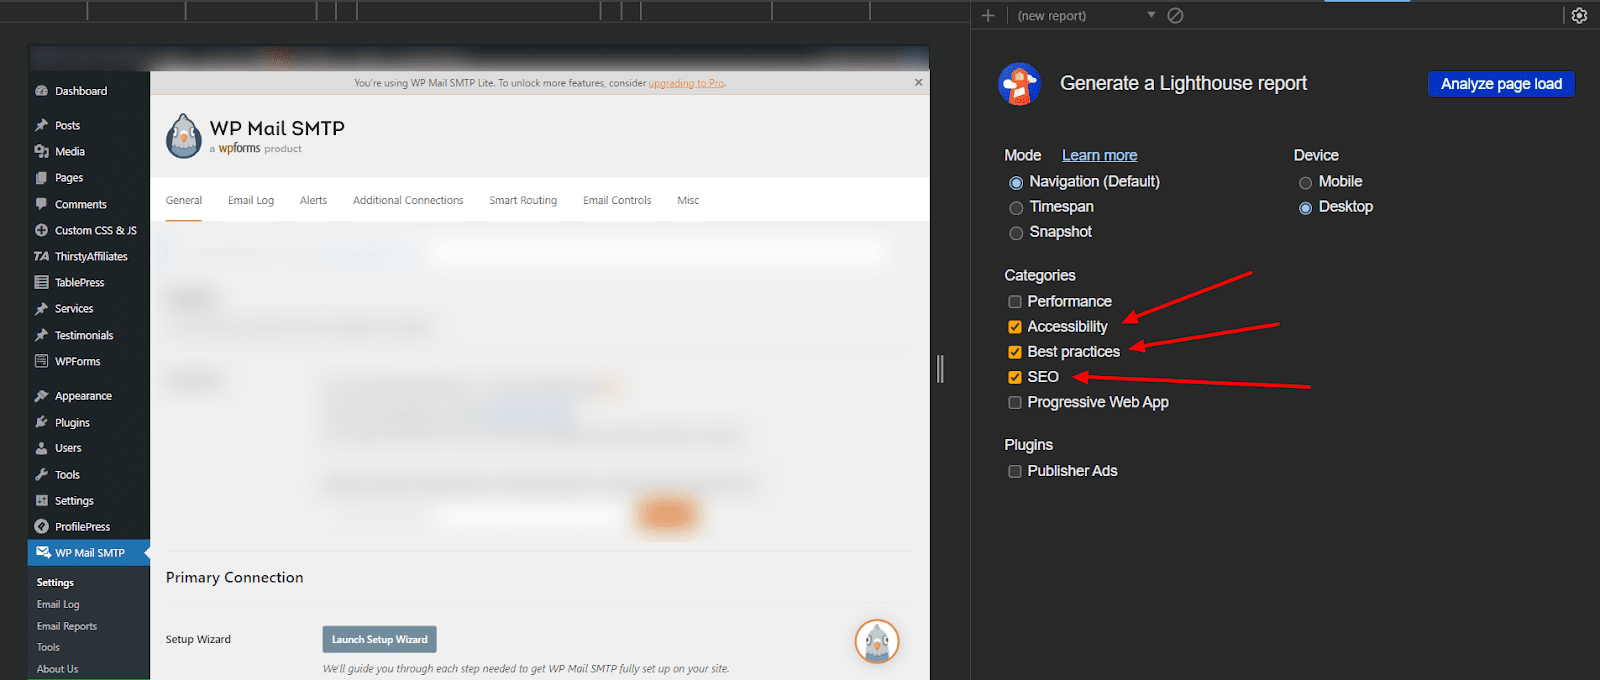Open the Misc tab

(x=688, y=200)
